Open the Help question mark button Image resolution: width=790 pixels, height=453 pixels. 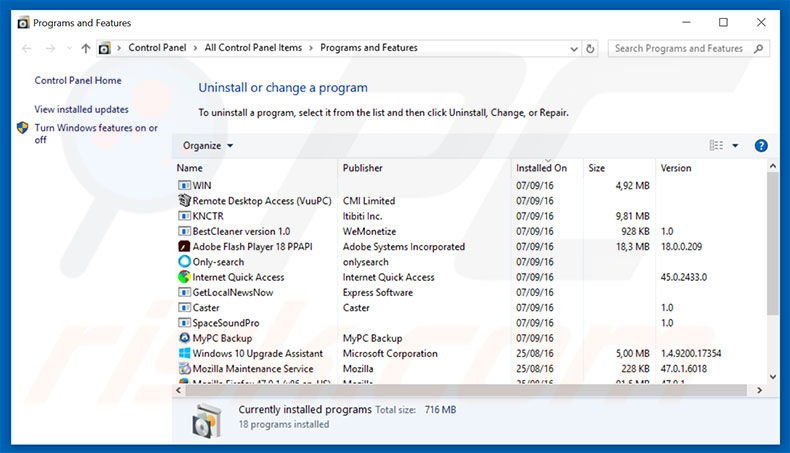(x=761, y=146)
